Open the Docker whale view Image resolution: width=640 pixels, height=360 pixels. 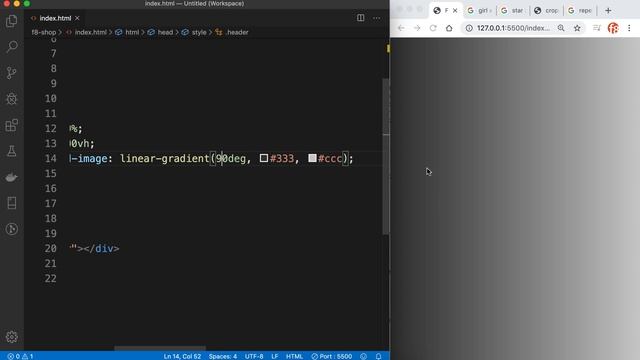(x=12, y=177)
